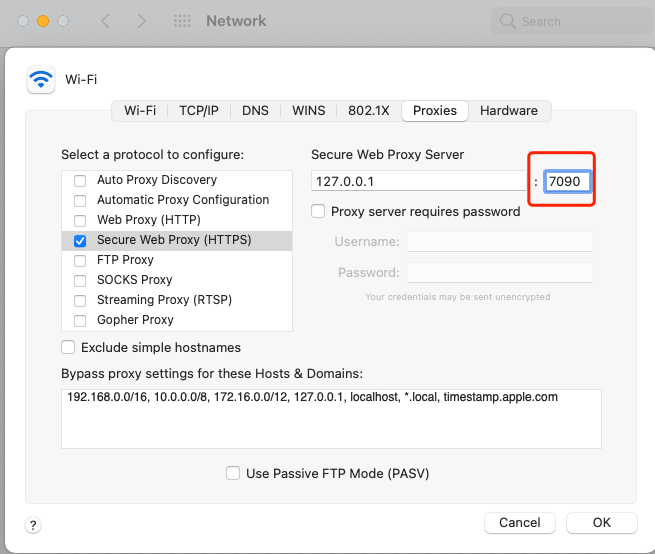Screen dimensions: 655x554
Task: Tick the SOCKS Proxy checkbox
Action: tap(80, 280)
